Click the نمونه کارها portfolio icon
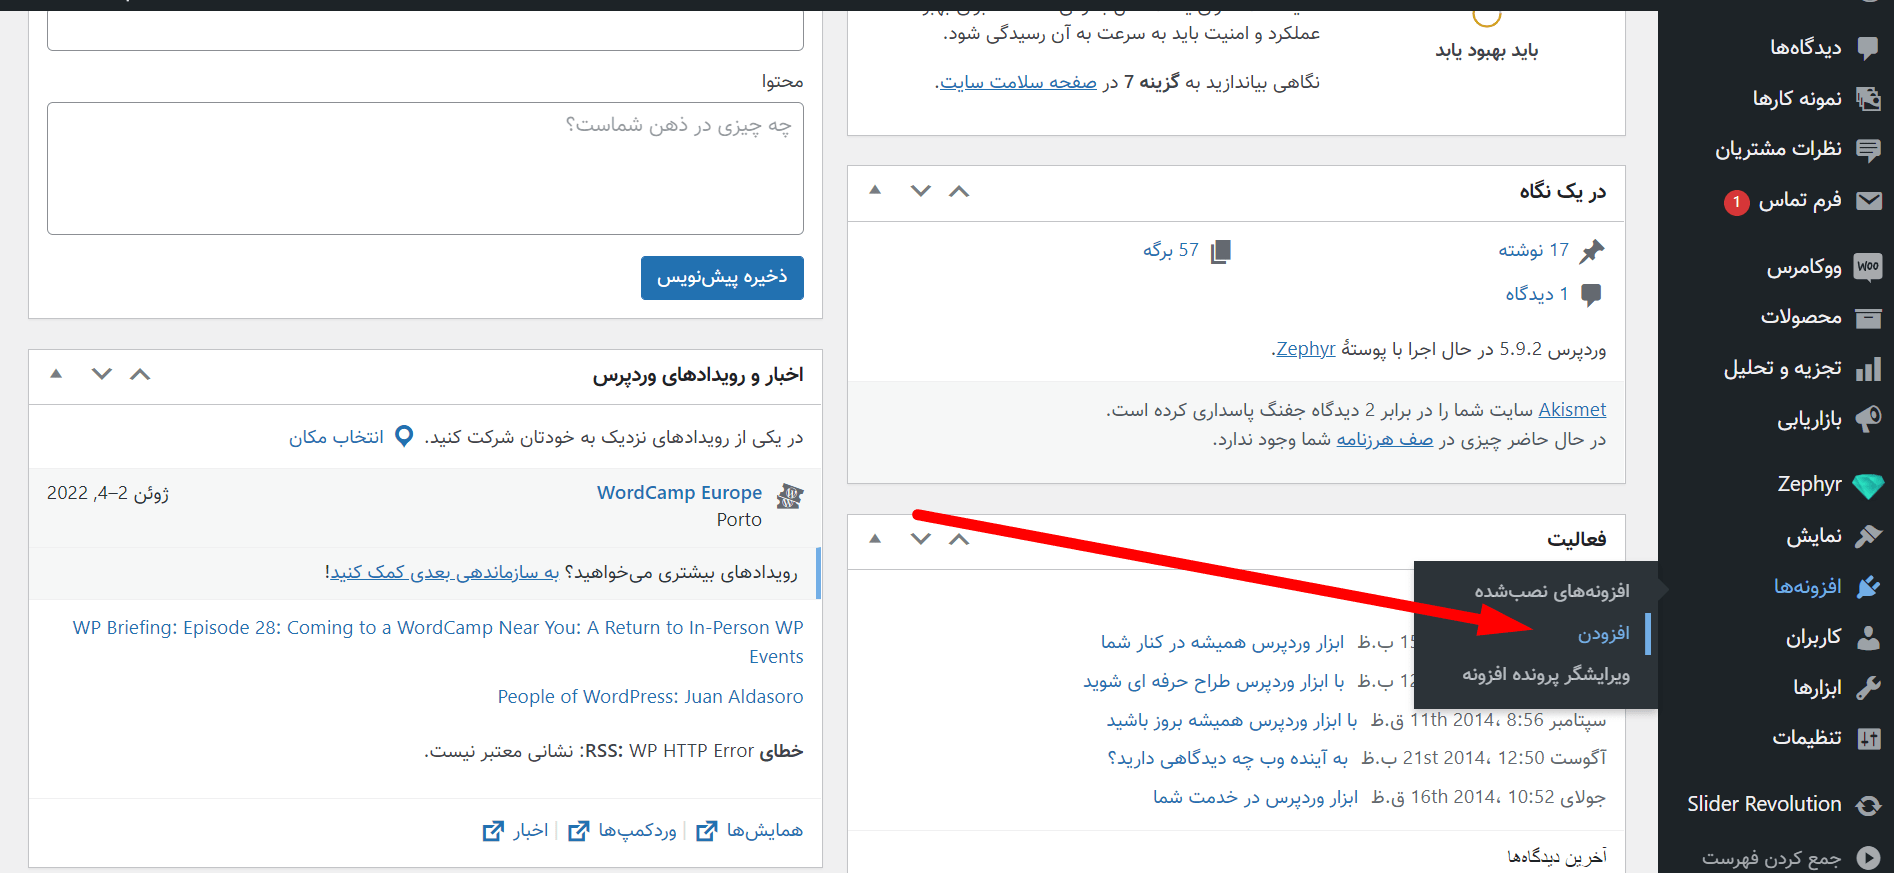This screenshot has height=873, width=1894. coord(1867,98)
